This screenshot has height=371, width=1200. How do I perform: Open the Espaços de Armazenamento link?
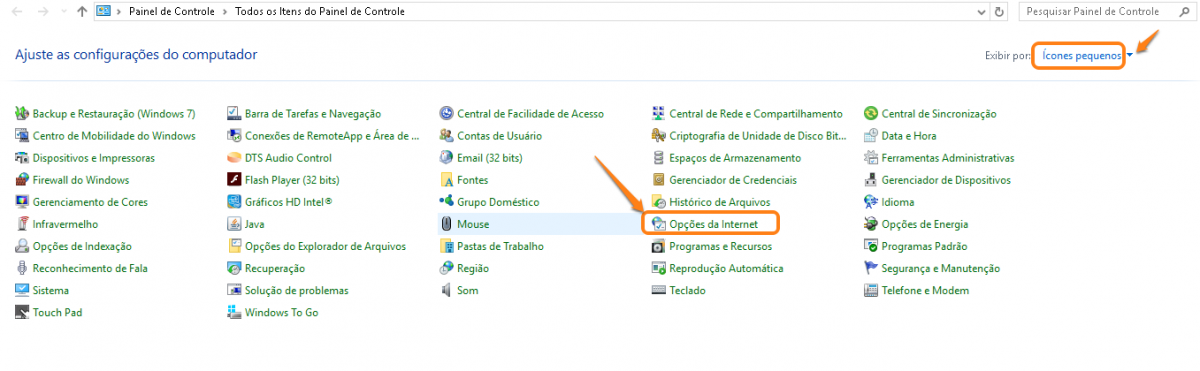735,158
